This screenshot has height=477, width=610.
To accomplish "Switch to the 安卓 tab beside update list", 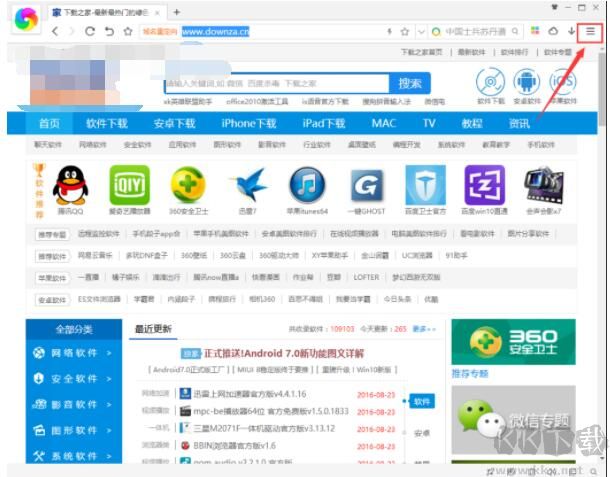I will 422,433.
